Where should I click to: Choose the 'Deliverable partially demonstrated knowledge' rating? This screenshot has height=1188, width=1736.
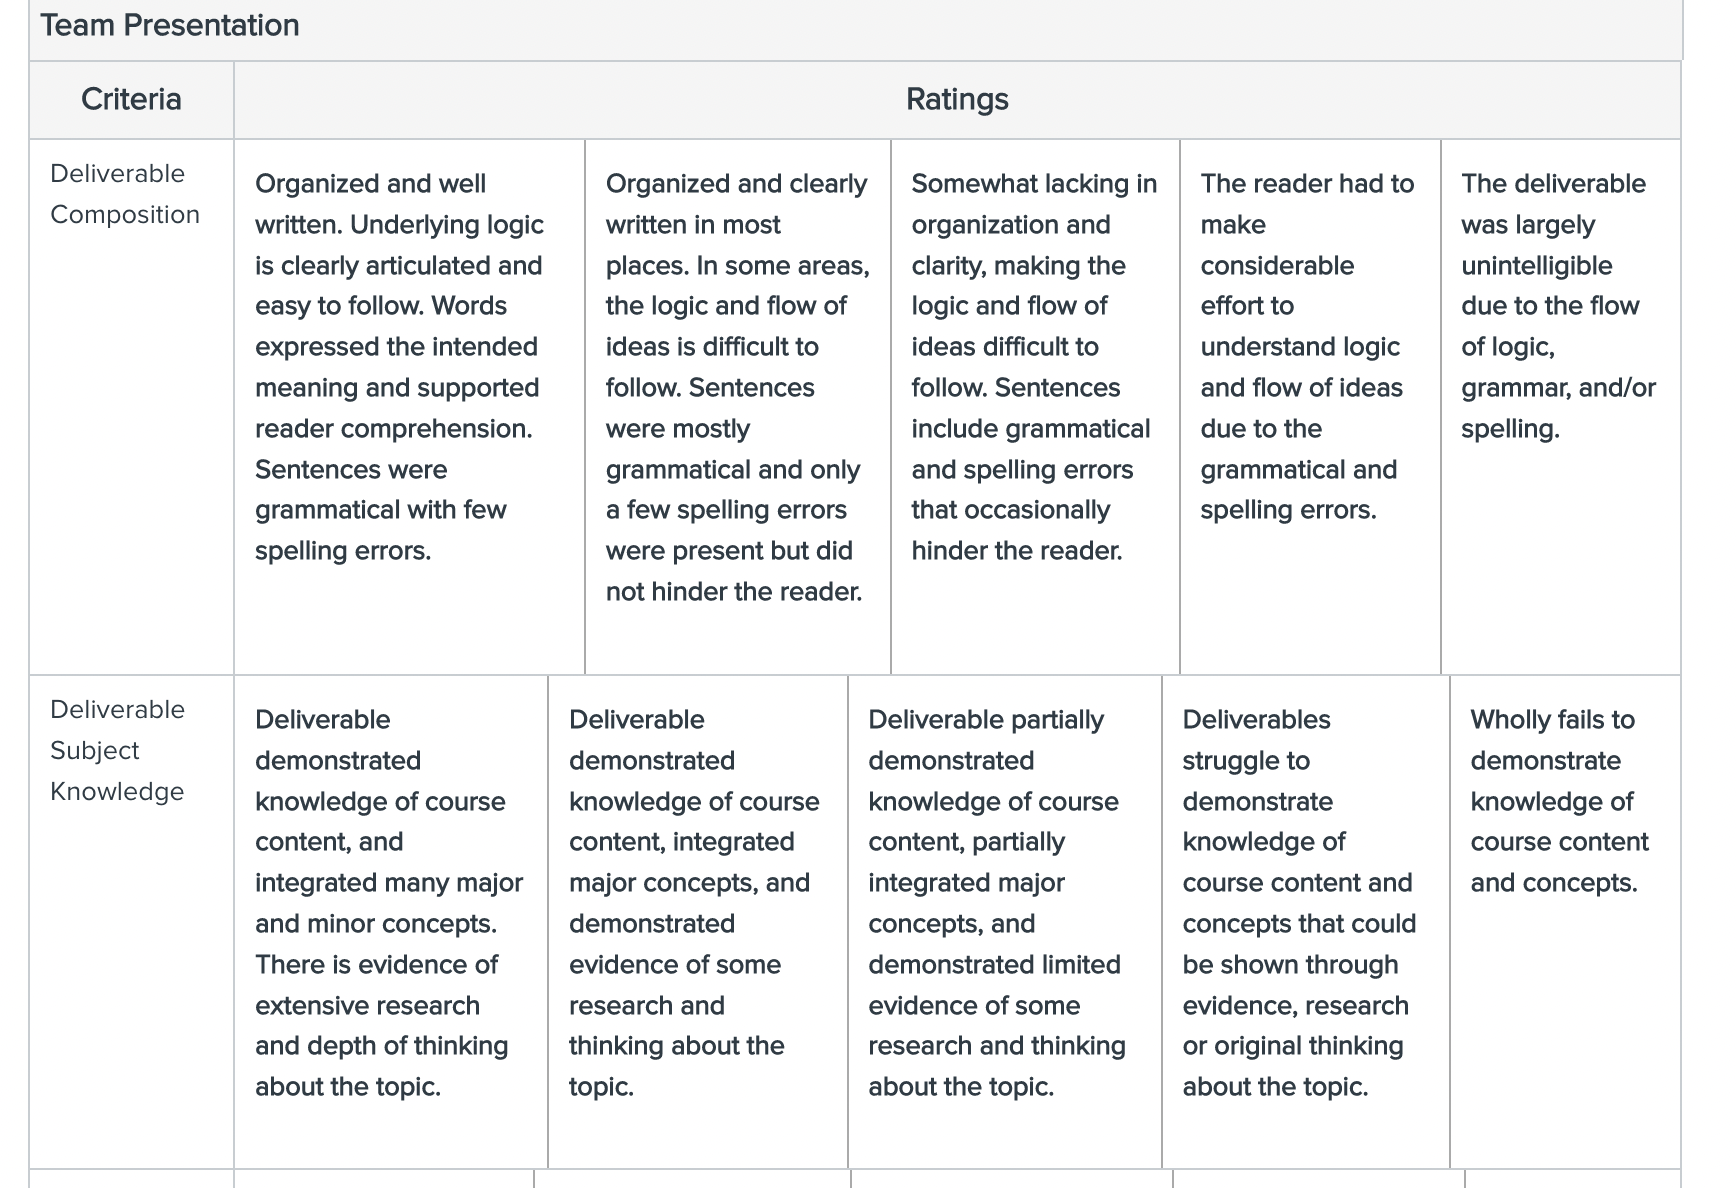(x=1005, y=921)
